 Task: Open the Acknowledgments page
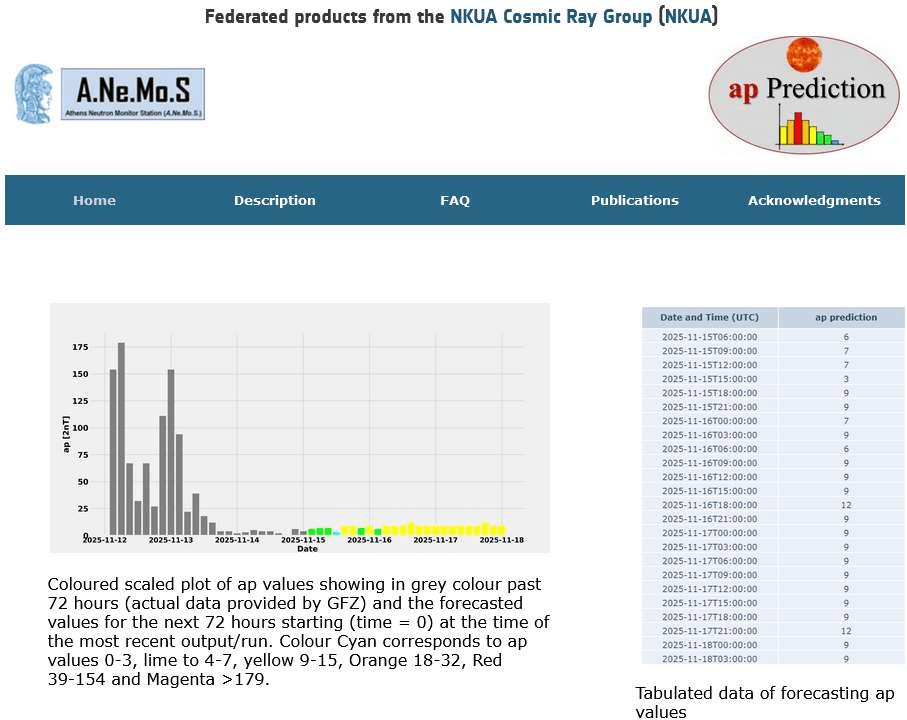[814, 200]
